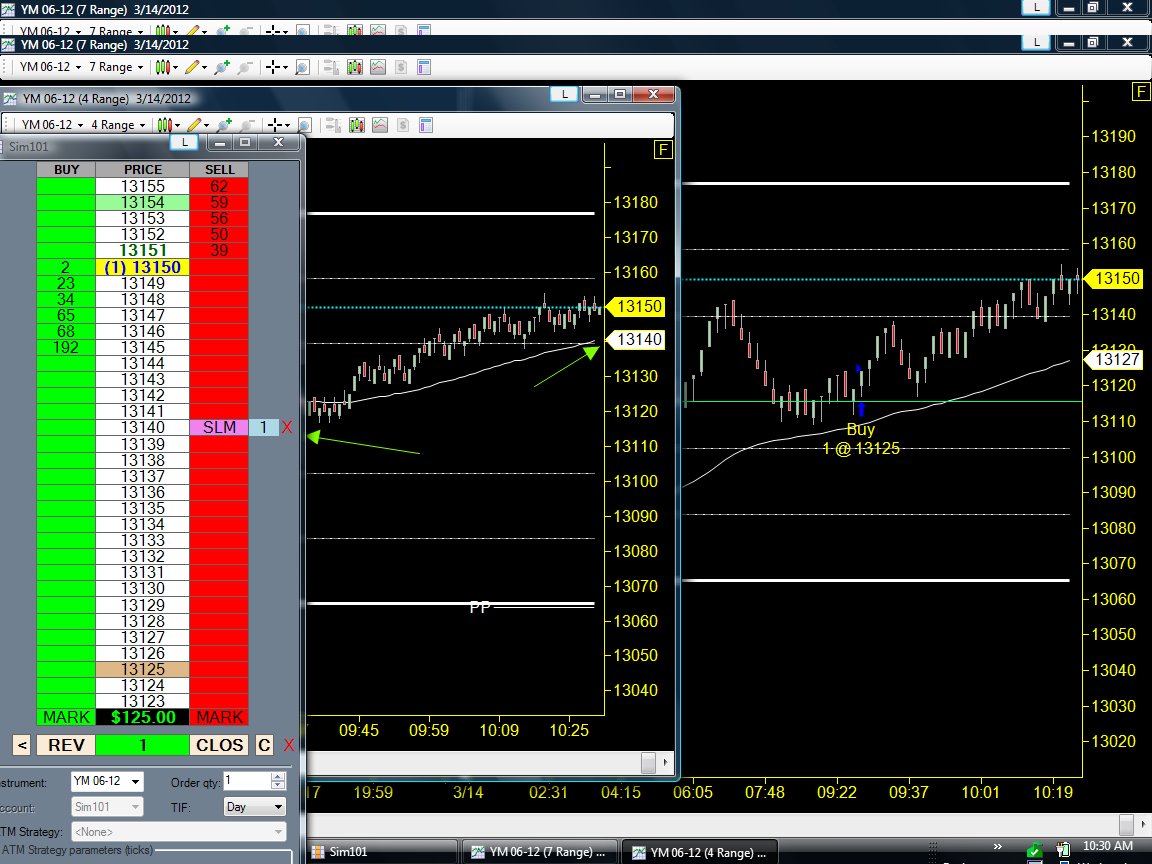Toggle Chart Trader icon in 4 Range toolbar
The width and height of the screenshot is (1152, 864).
334,125
